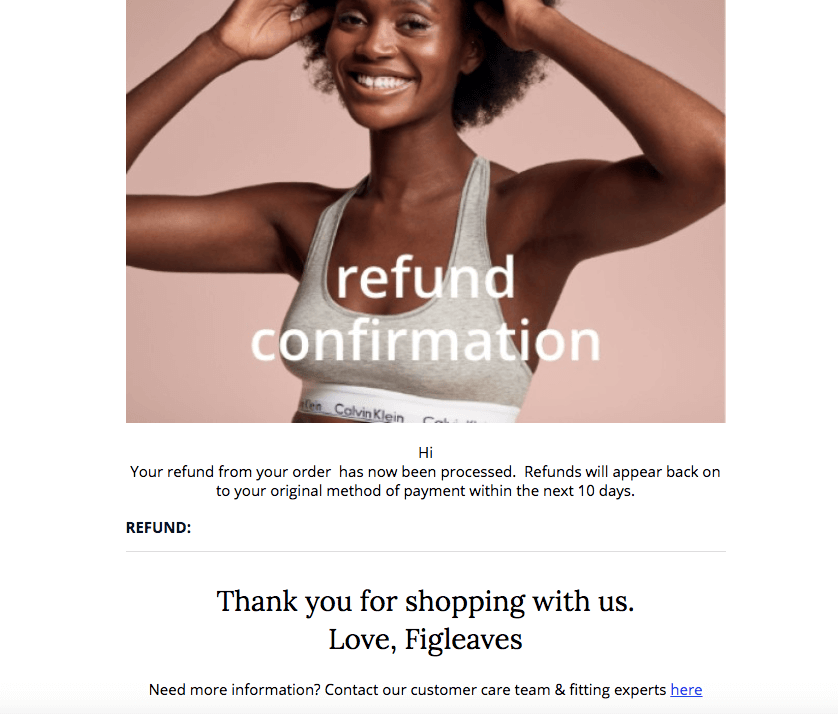Click "Your refund from your order" text
This screenshot has width=838, height=714.
(231, 472)
